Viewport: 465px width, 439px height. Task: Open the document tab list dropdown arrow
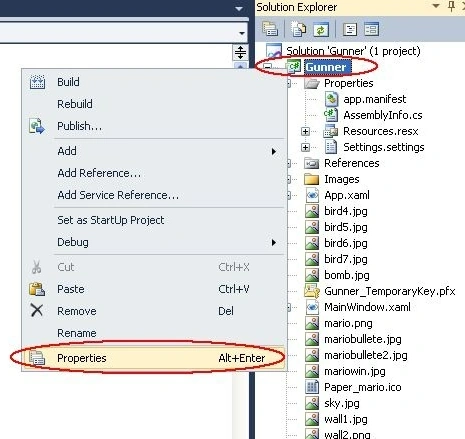coord(239,9)
